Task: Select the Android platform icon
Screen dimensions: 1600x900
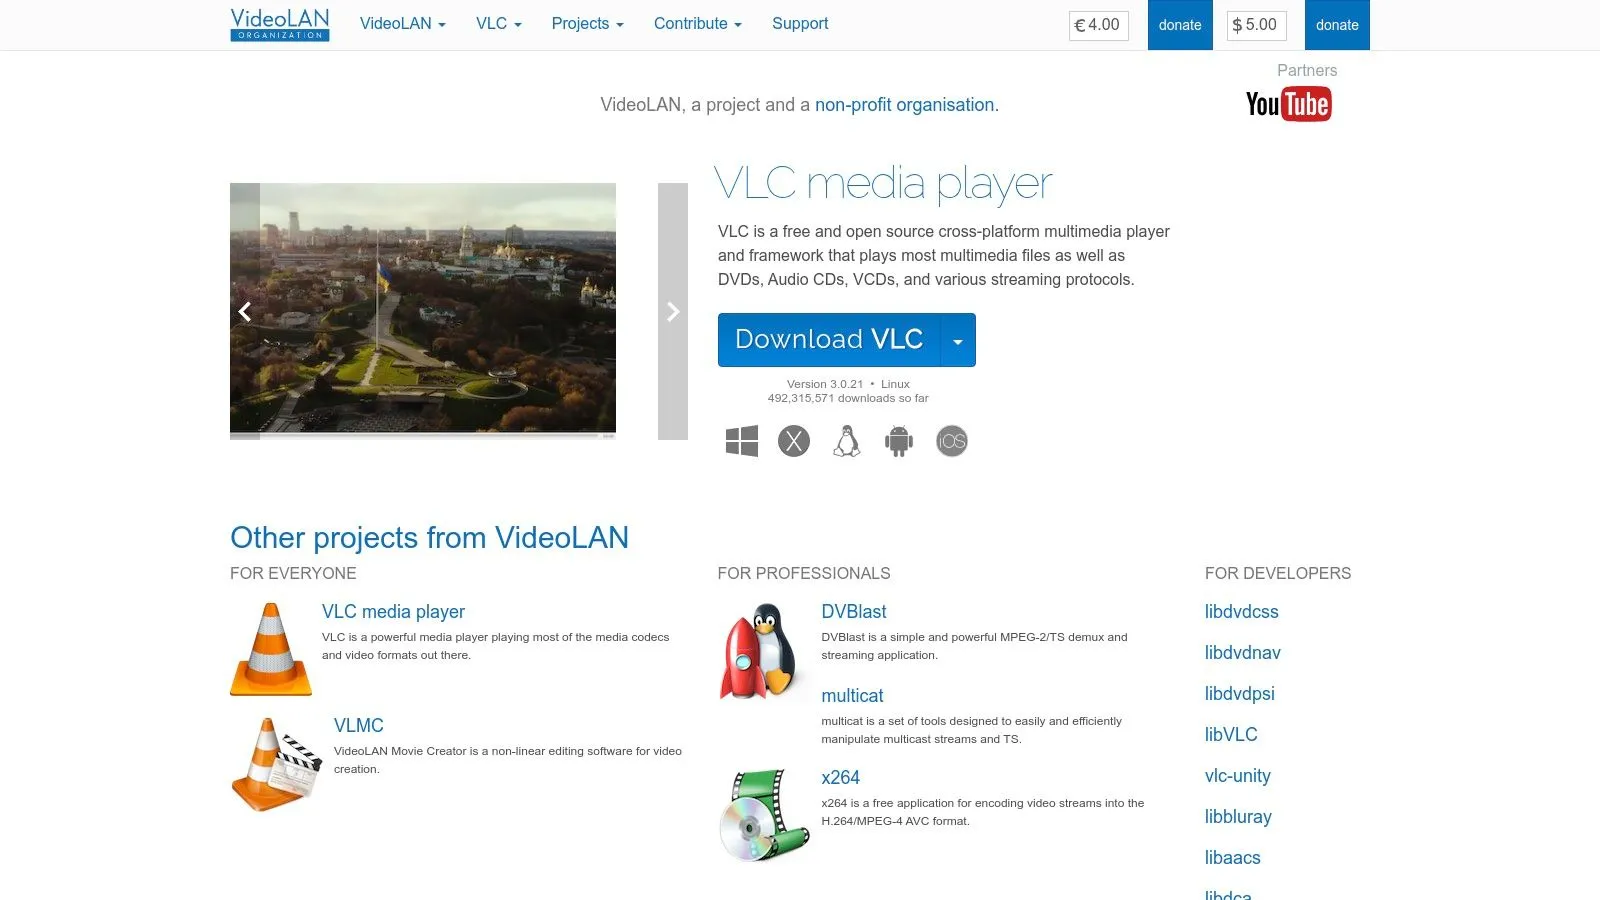Action: (898, 440)
